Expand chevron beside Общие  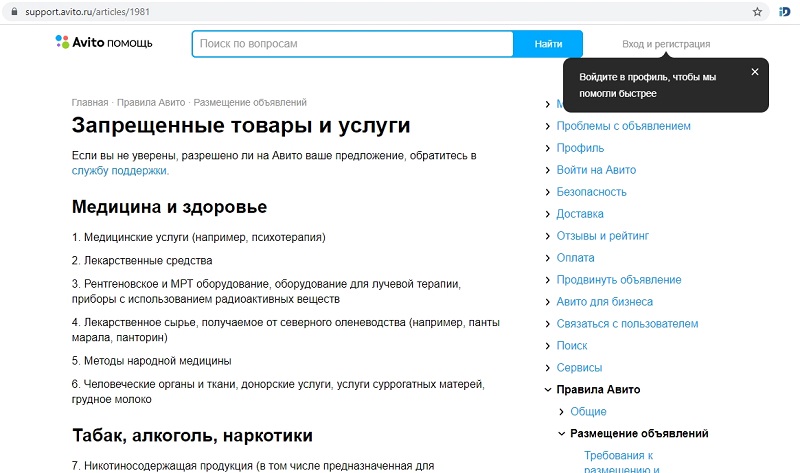point(561,412)
